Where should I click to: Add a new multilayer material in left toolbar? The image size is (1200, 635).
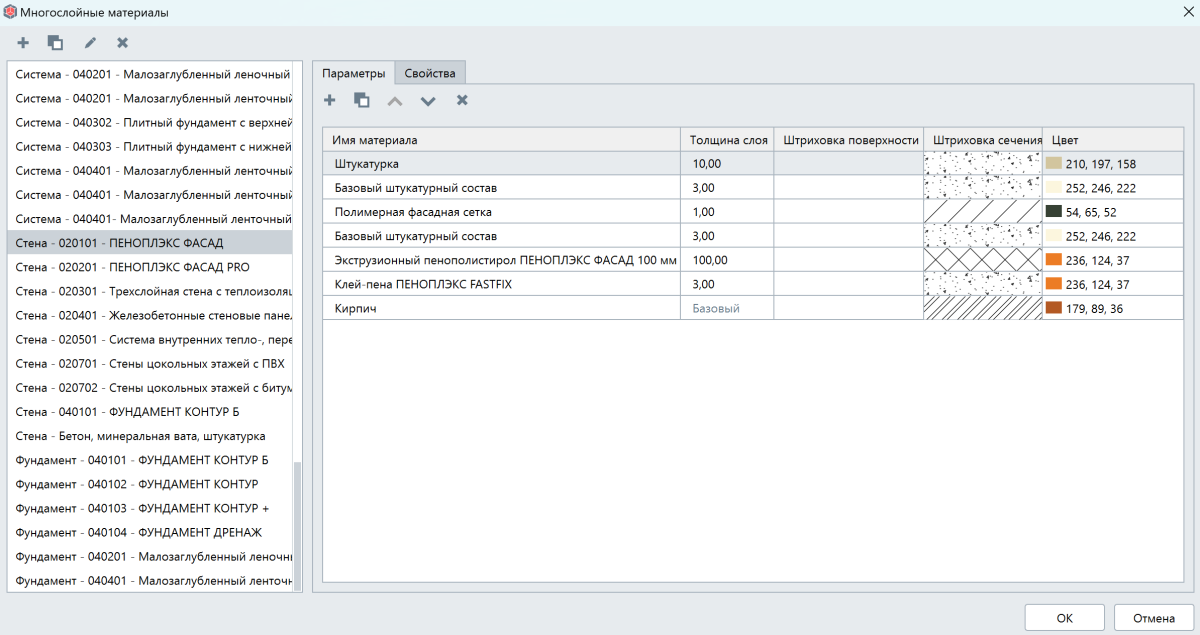(23, 43)
